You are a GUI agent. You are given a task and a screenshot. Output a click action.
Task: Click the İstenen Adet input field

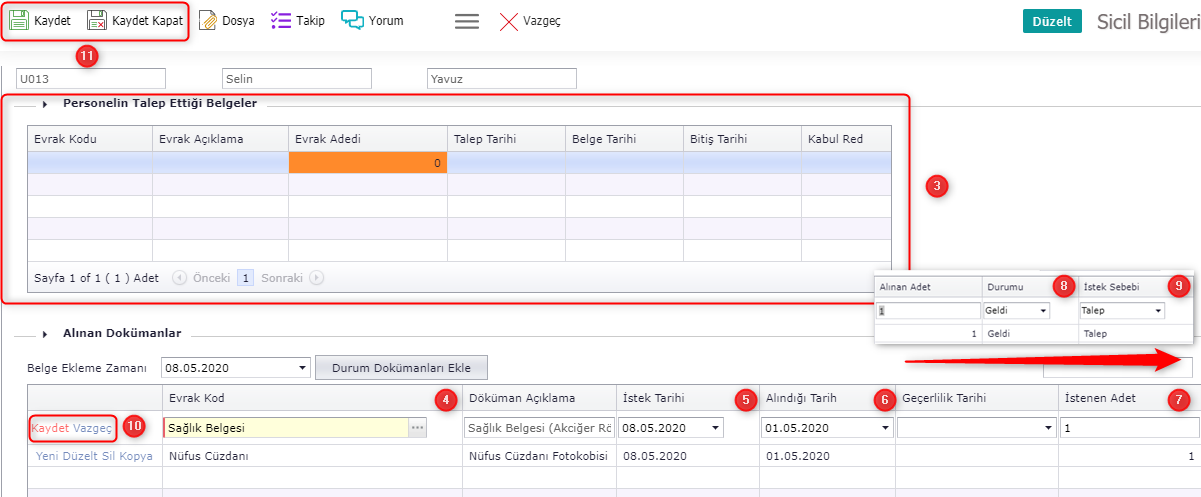tap(1128, 428)
